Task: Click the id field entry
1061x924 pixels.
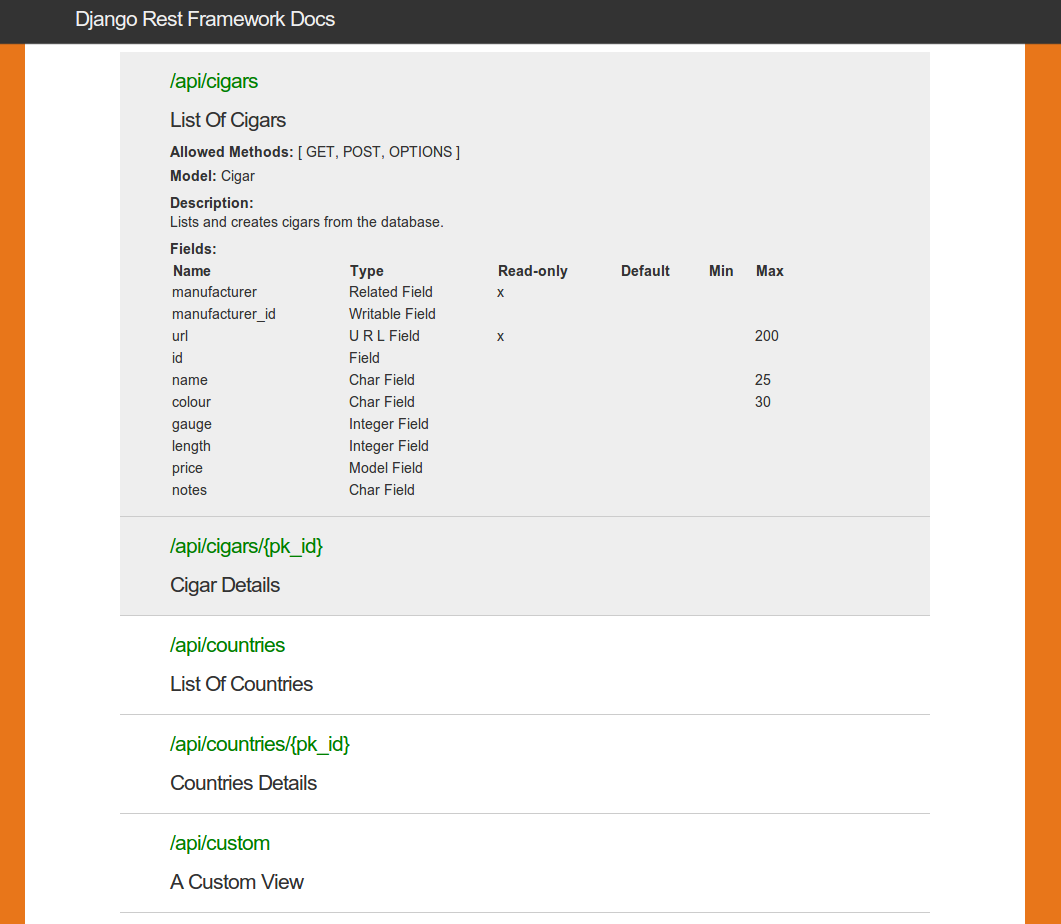Action: 177,357
